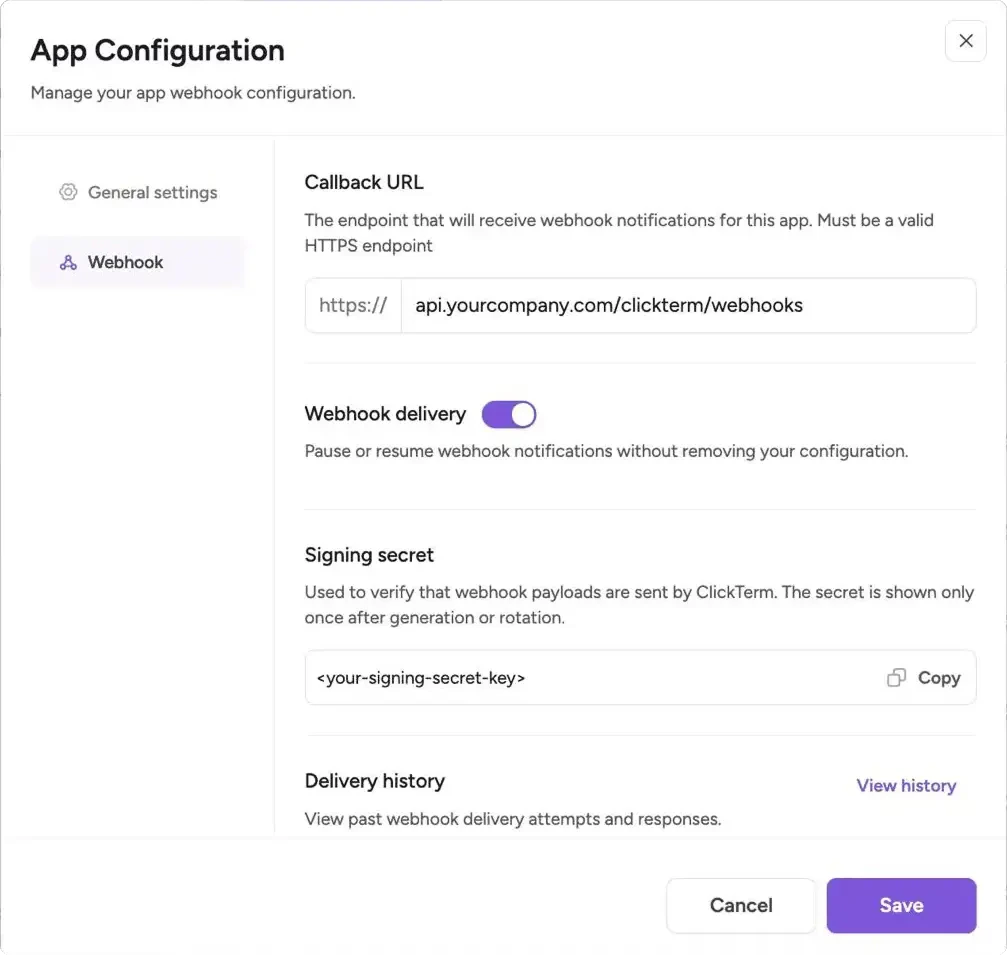Click the https:// prefix segment

[x=352, y=305]
